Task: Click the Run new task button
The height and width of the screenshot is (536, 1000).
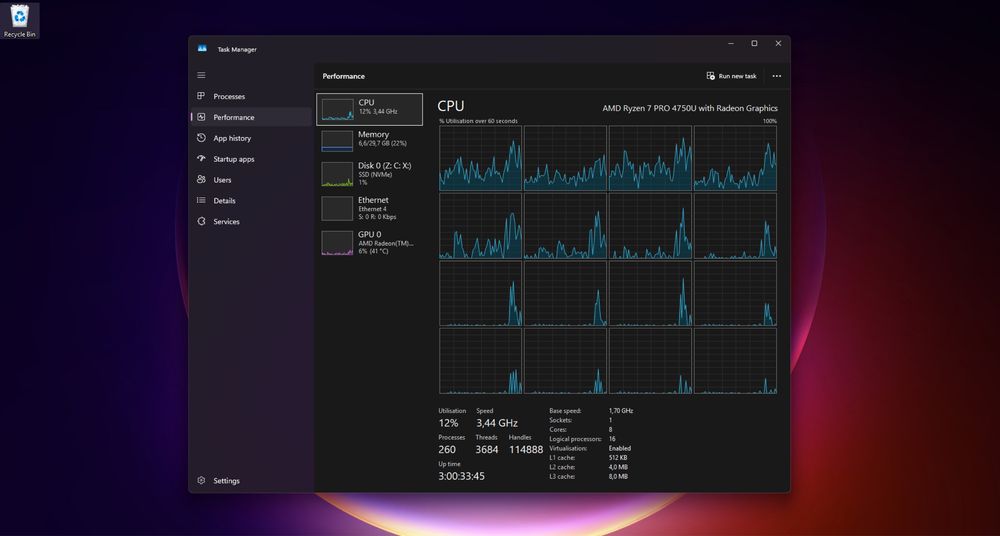Action: [732, 76]
